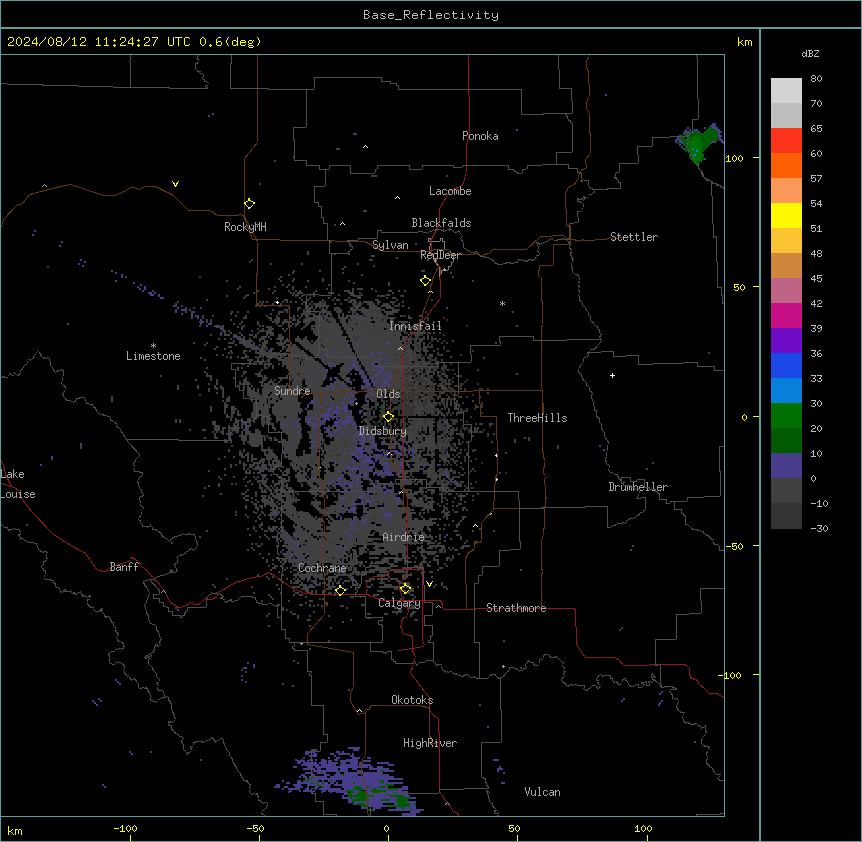Click the yellow marker above Calgary label
The image size is (862, 842).
click(405, 589)
